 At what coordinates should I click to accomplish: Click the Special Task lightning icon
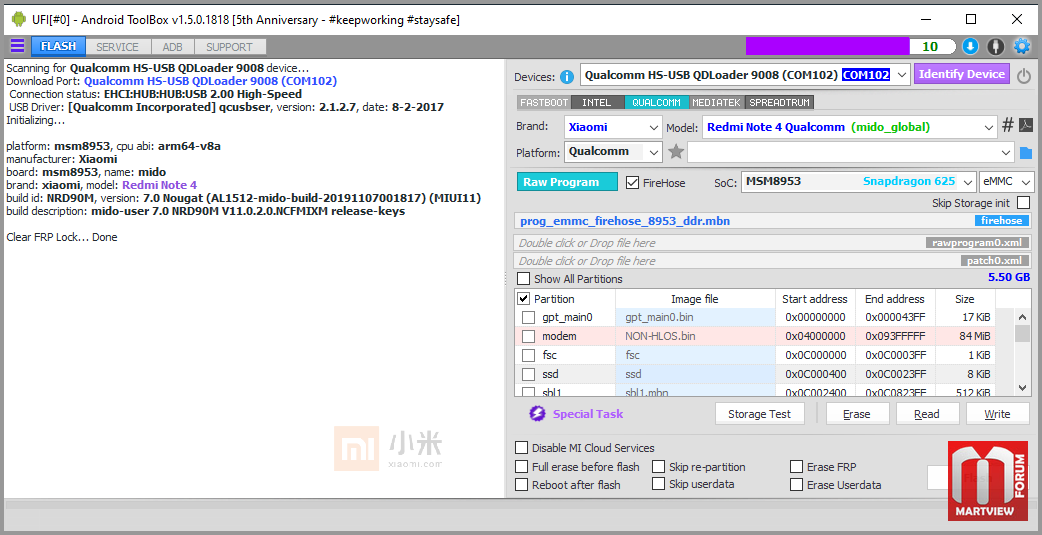[x=537, y=414]
